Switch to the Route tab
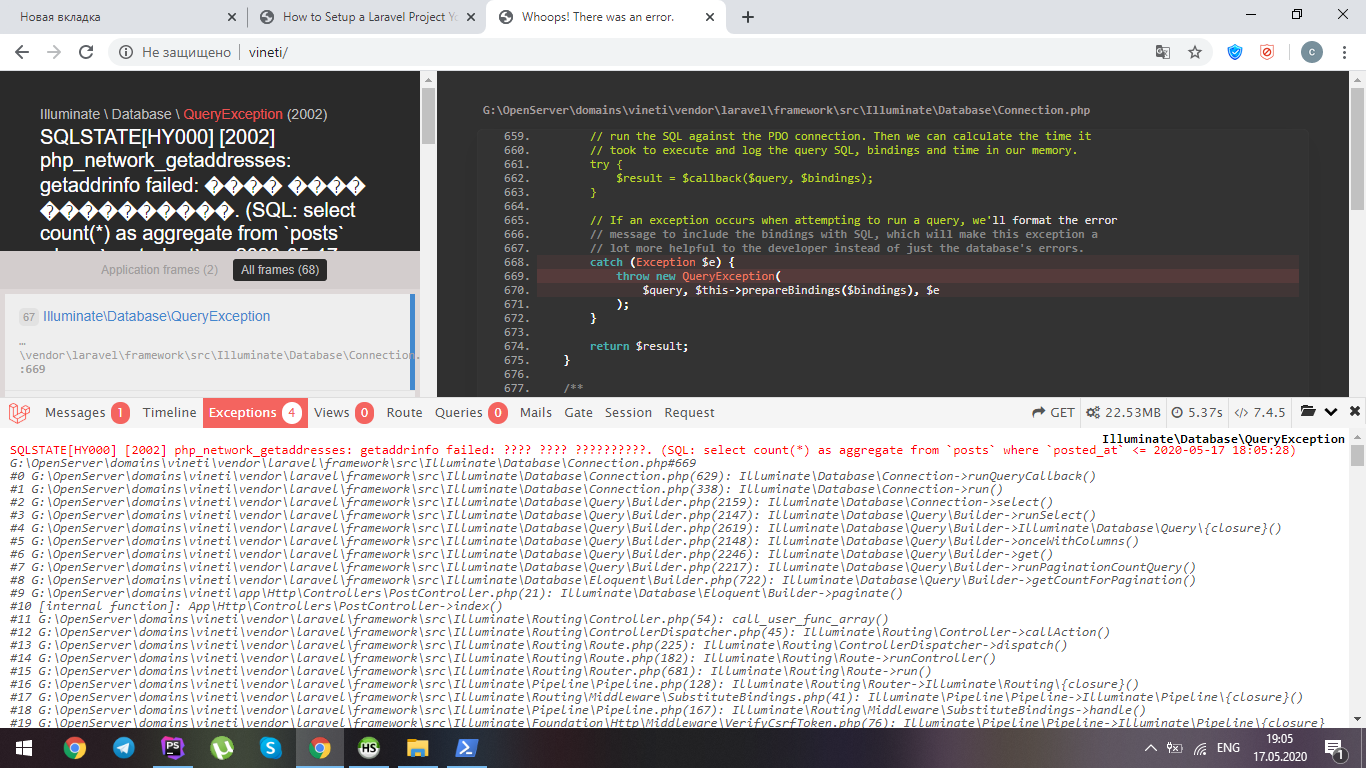Viewport: 1366px width, 768px height. coord(404,412)
